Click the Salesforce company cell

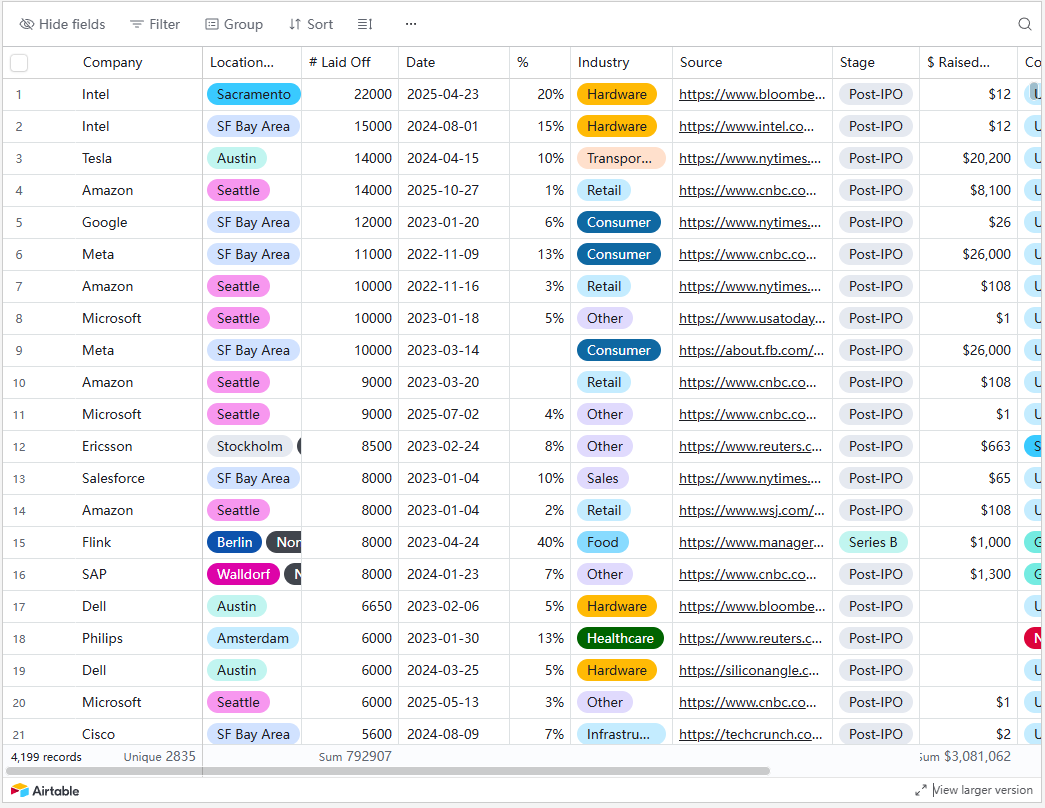tap(113, 479)
